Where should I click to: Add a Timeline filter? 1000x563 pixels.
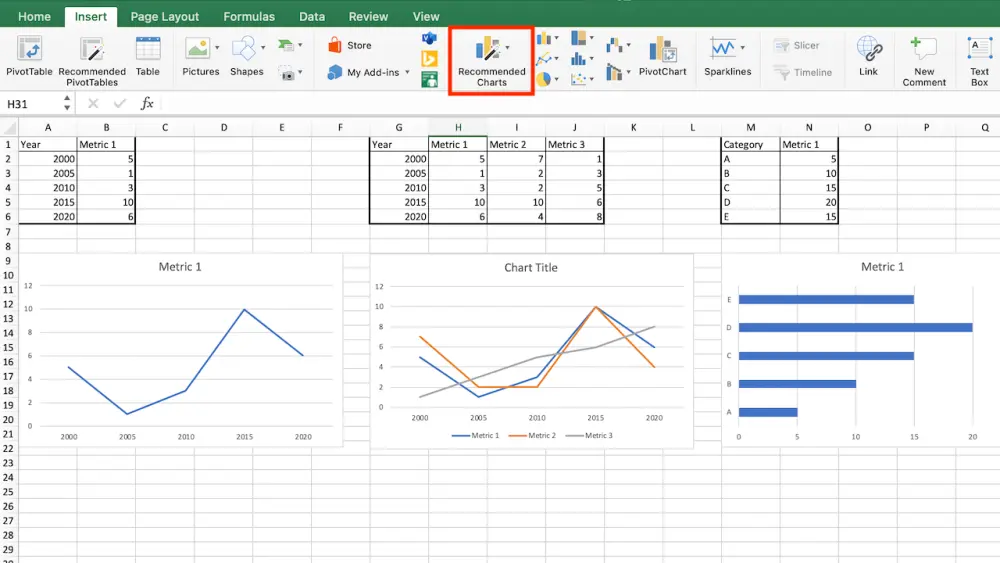[x=802, y=72]
